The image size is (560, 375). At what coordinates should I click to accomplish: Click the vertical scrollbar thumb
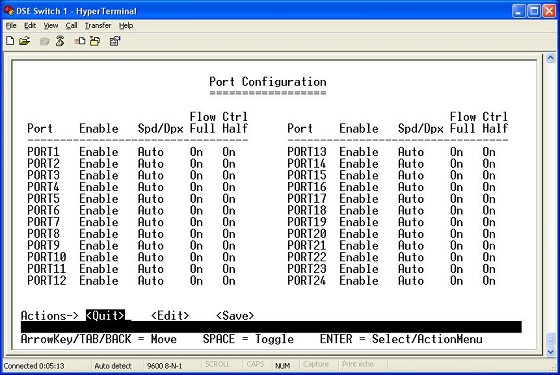[550, 340]
